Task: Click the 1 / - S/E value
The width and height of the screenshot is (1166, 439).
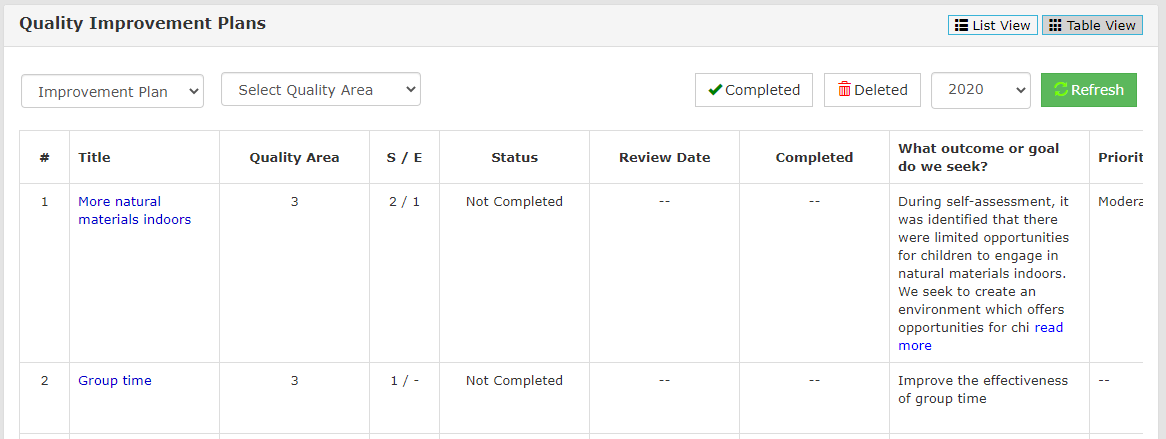Action: pos(404,380)
